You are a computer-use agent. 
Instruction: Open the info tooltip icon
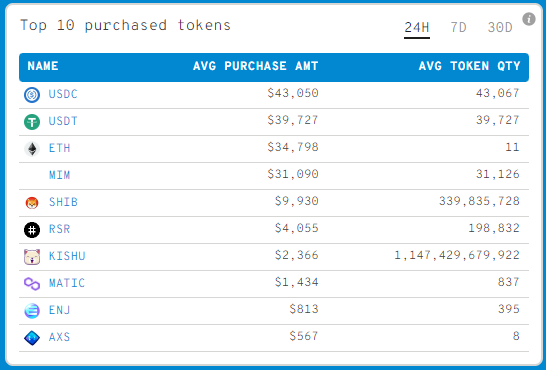click(529, 19)
